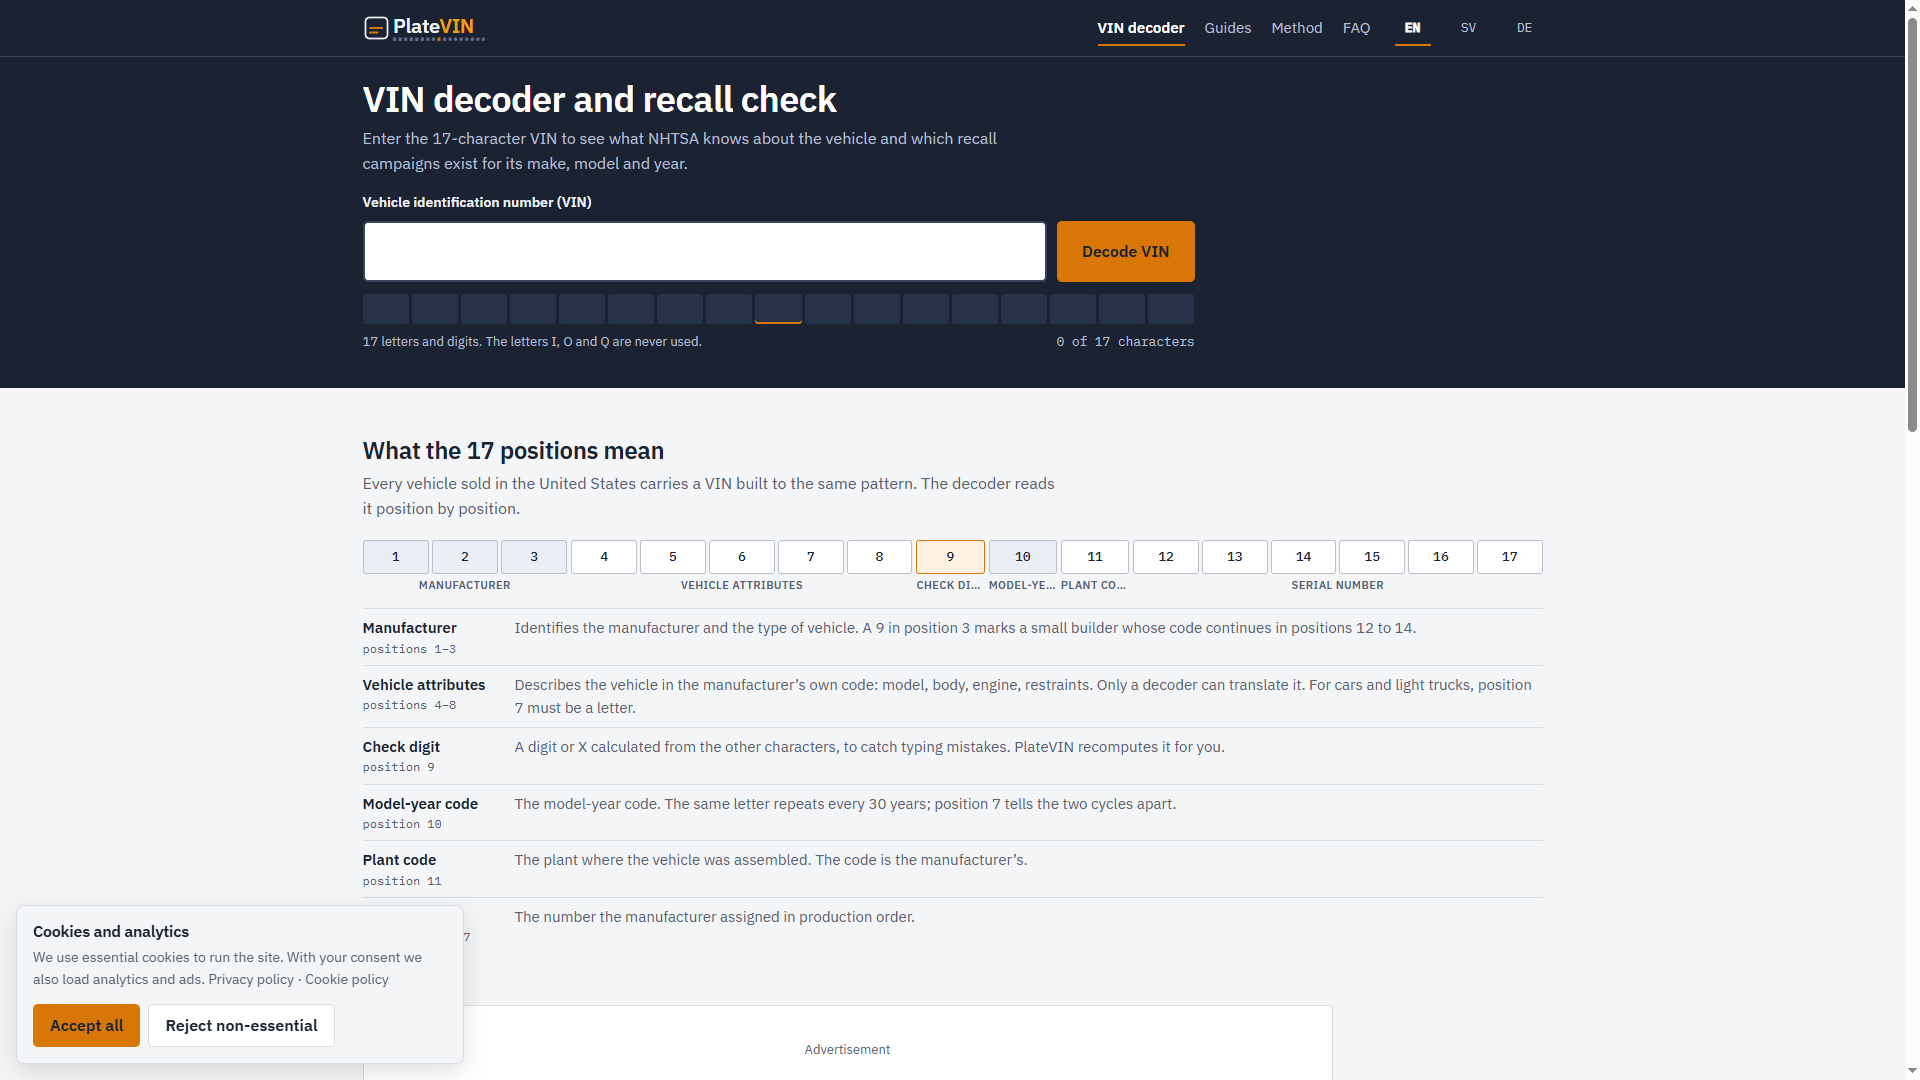Viewport: 1920px width, 1080px height.
Task: Select position box 14
Action: coord(1303,557)
